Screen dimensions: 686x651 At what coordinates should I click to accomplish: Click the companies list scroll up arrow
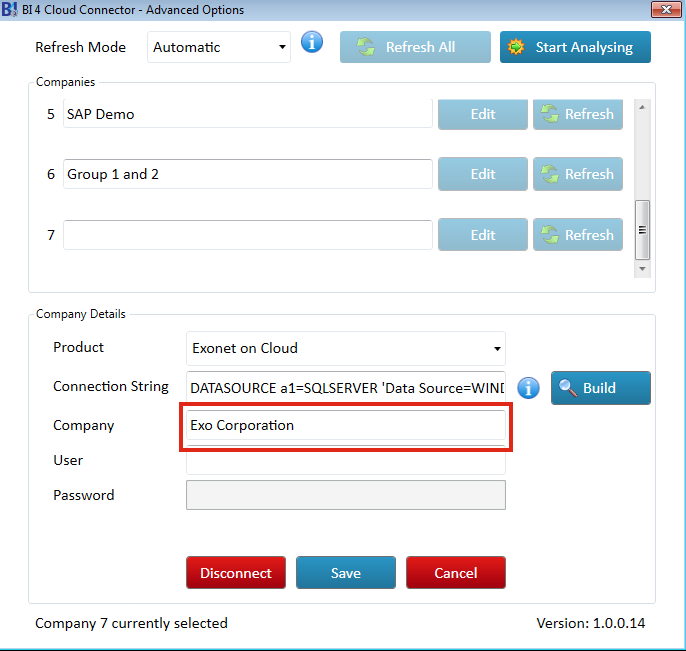pyautogui.click(x=642, y=107)
